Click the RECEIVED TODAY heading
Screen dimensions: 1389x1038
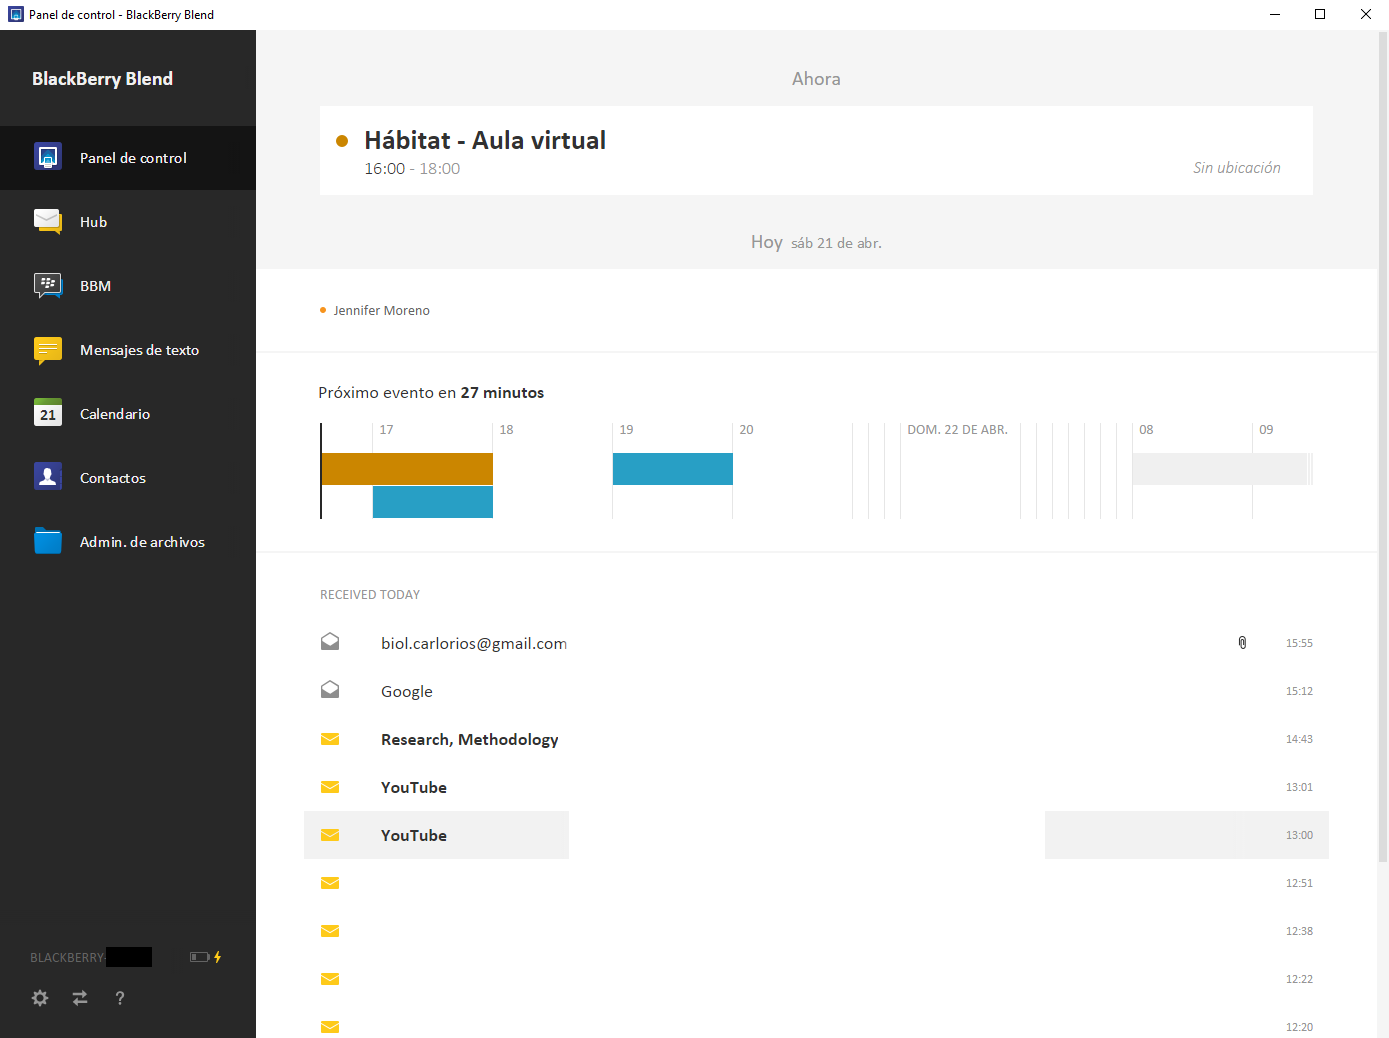pyautogui.click(x=370, y=594)
